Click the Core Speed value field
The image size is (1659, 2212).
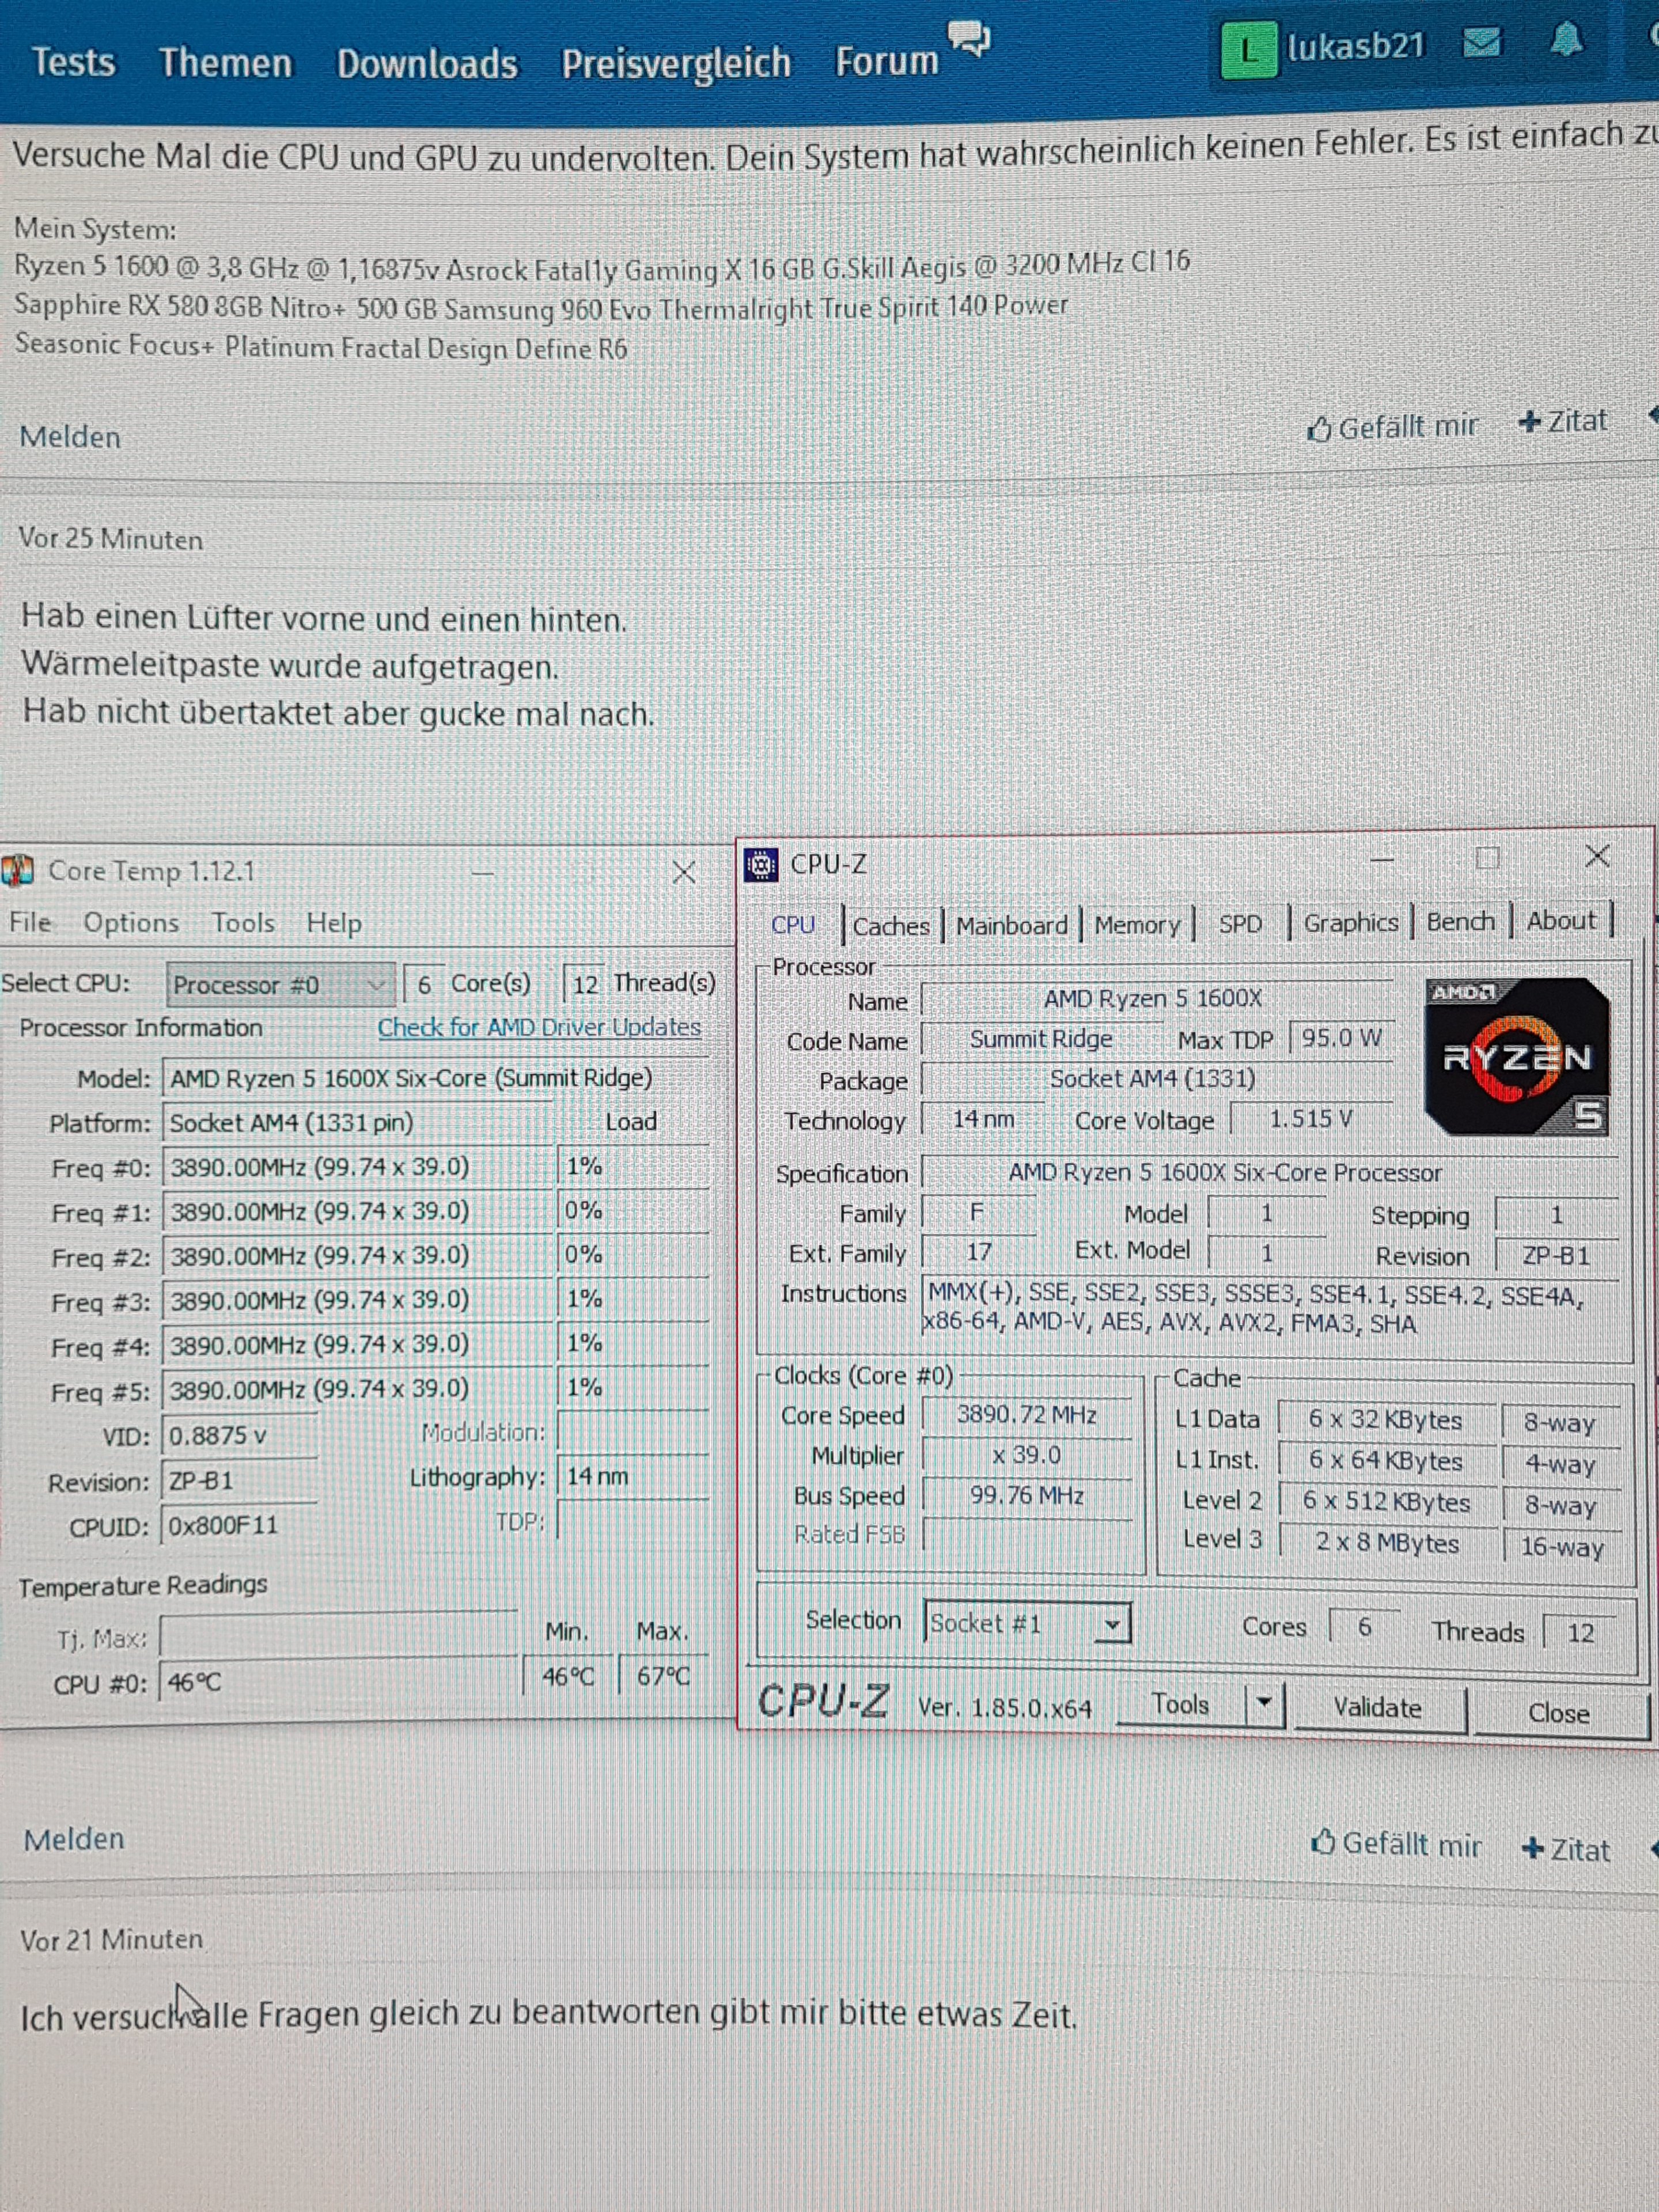1026,1415
